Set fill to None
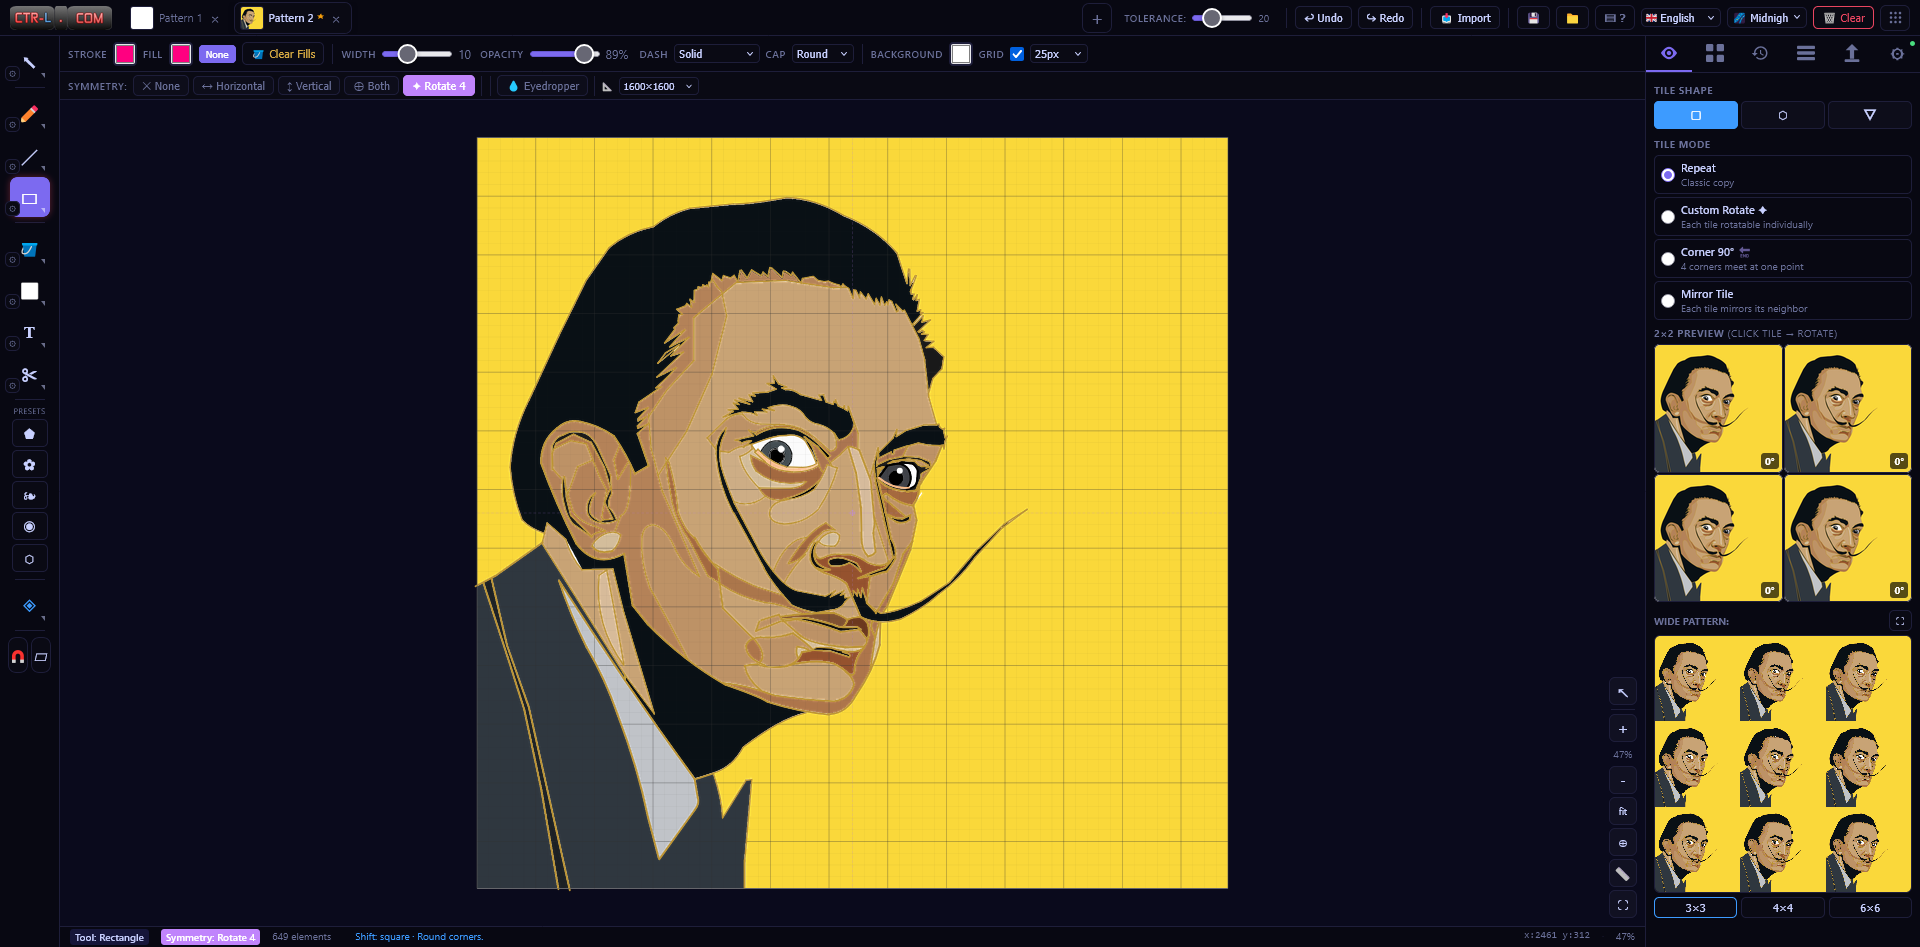Image resolution: width=1920 pixels, height=947 pixels. pyautogui.click(x=217, y=54)
